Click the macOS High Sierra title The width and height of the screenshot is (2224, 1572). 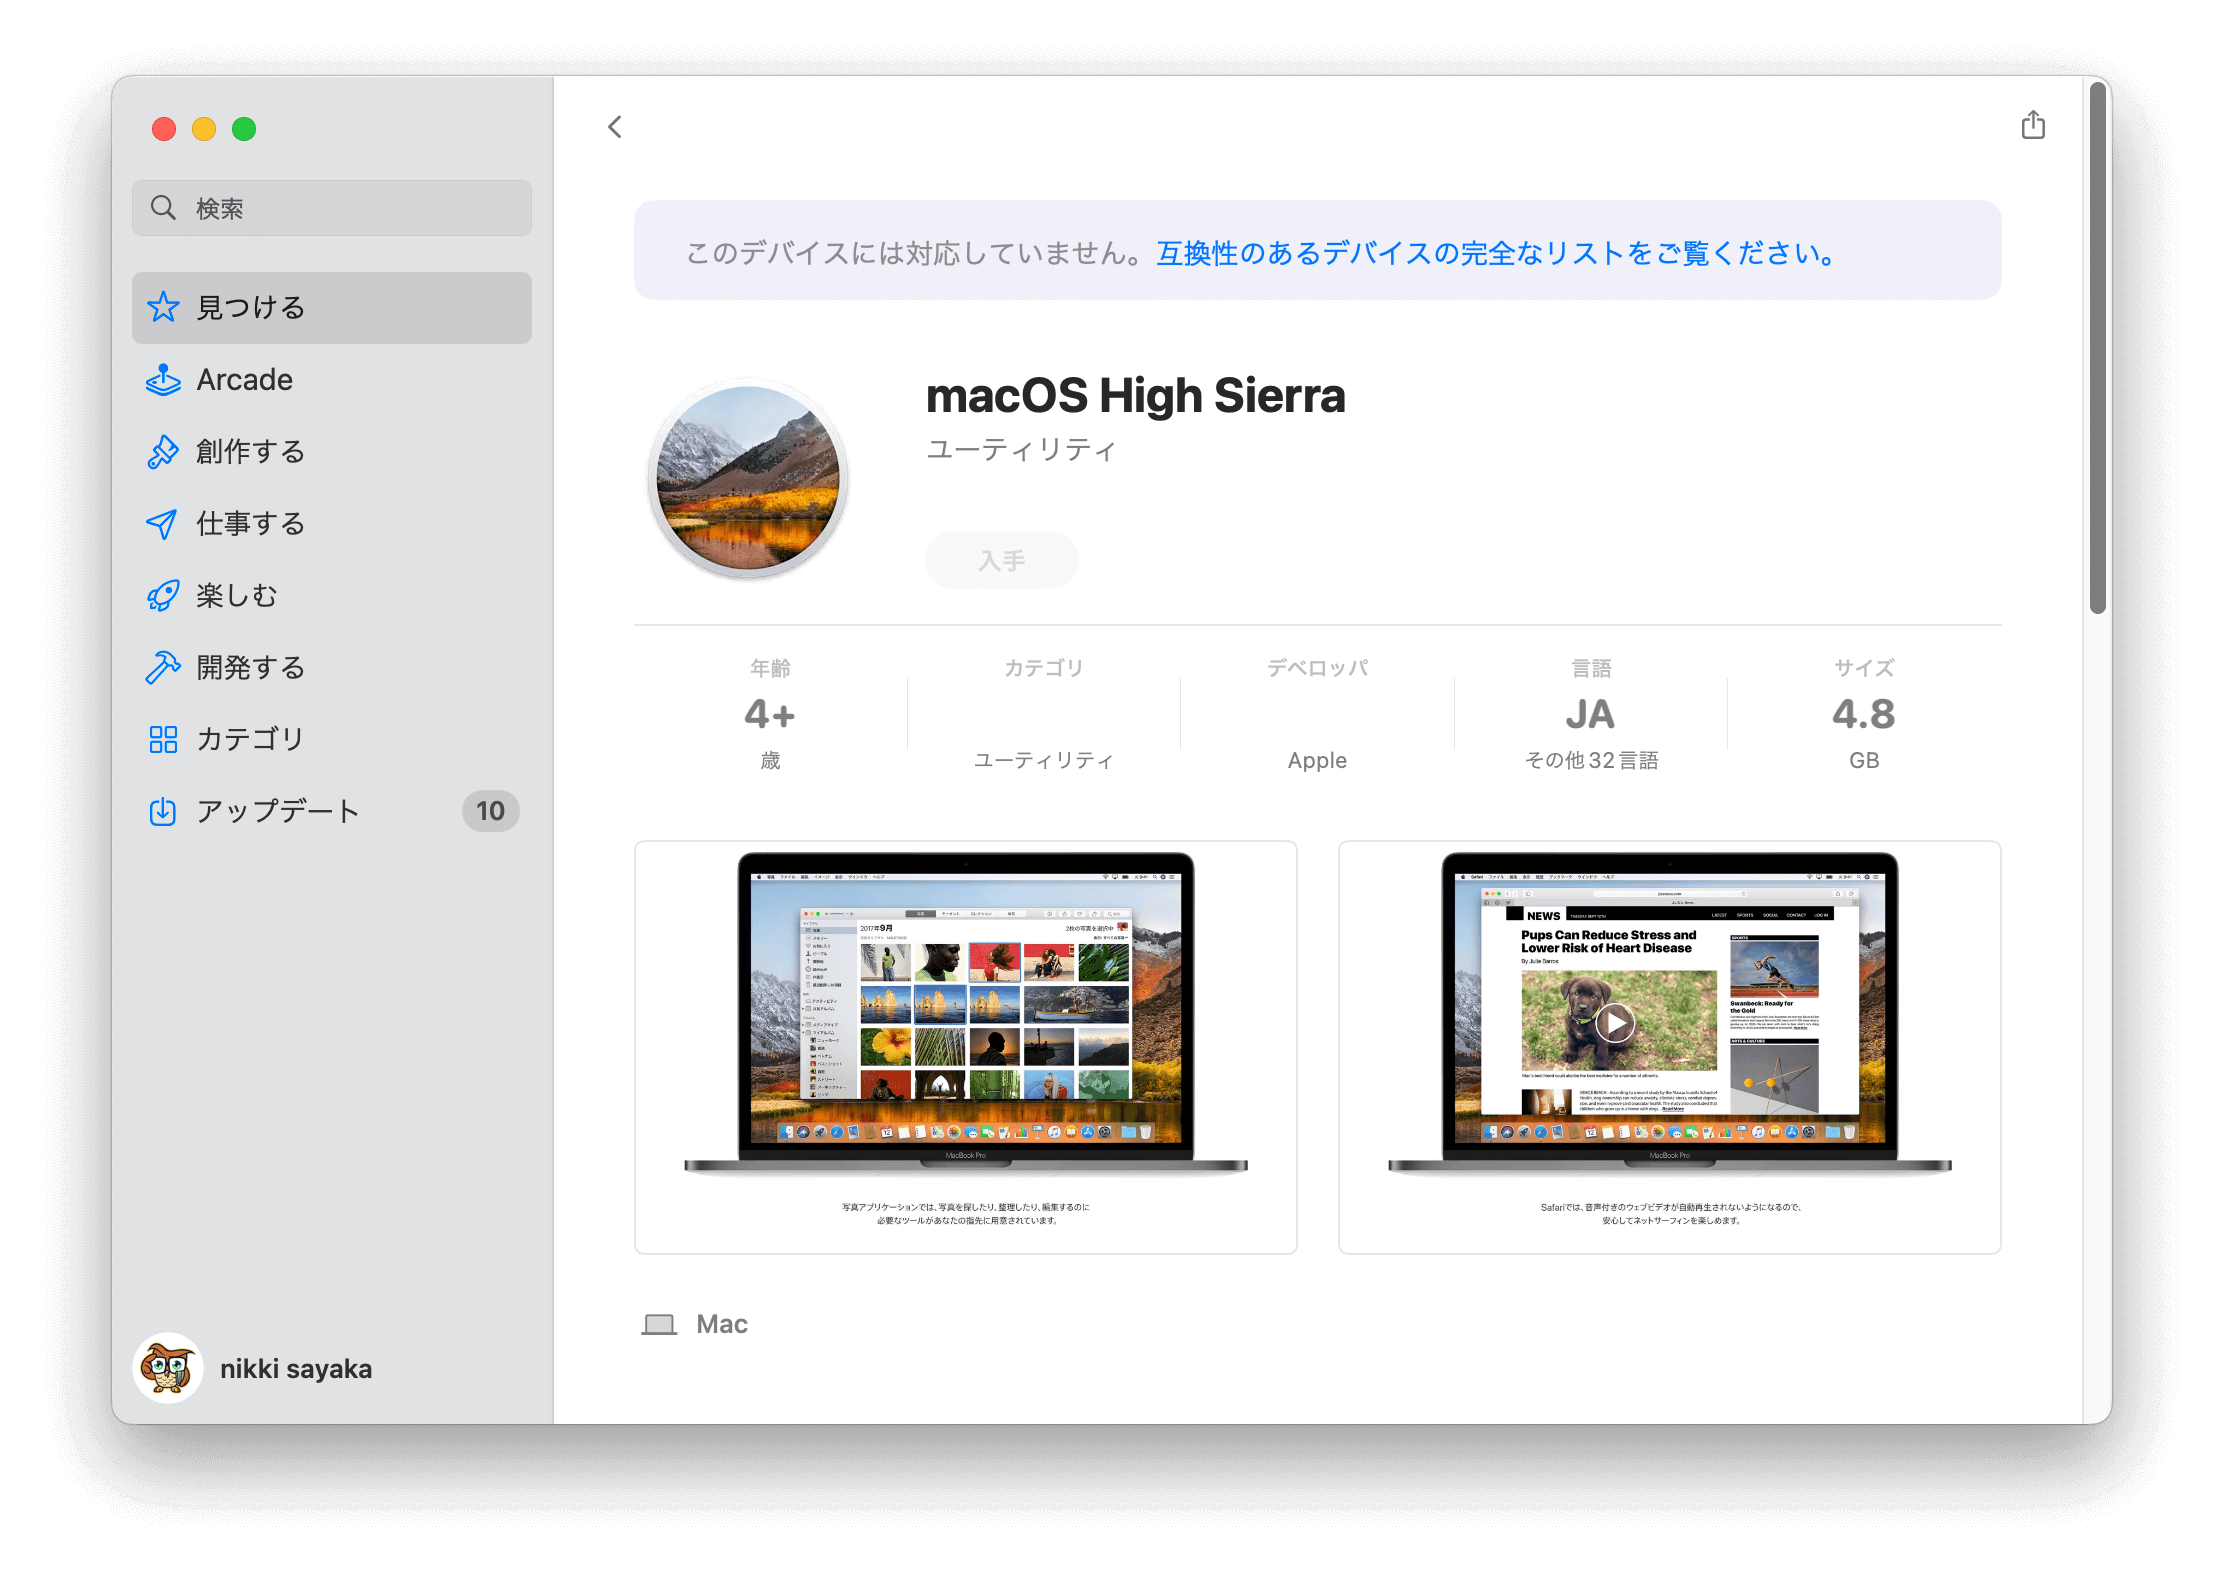(1135, 395)
